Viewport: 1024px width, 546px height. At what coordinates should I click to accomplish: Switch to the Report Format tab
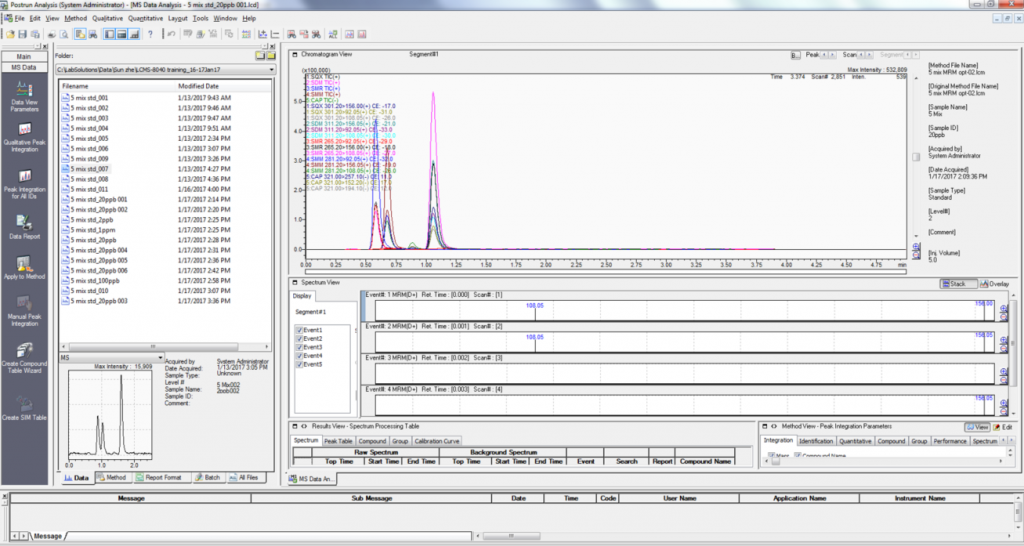tap(165, 478)
